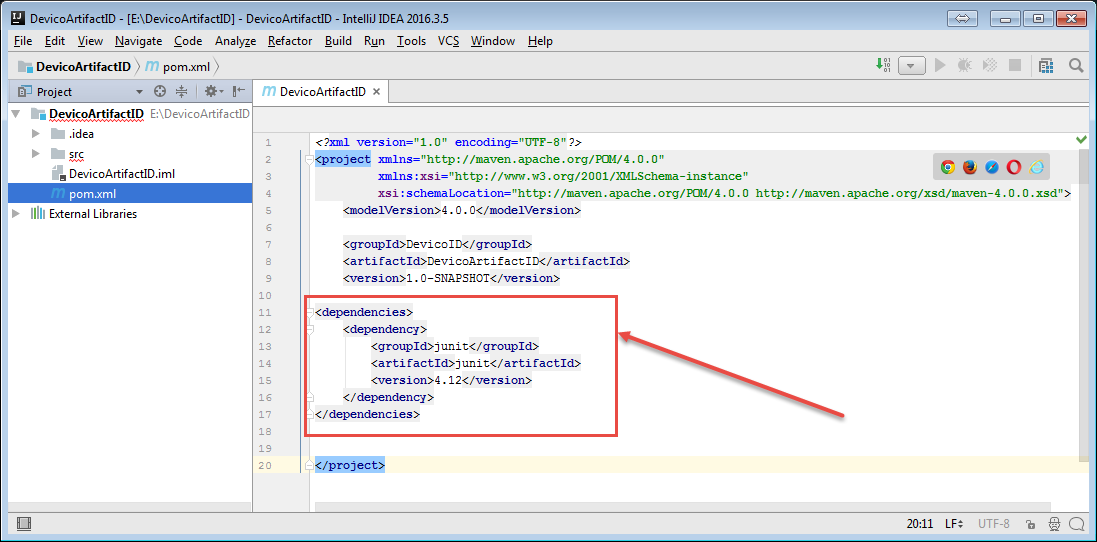Click the green inspection checkmark indicator
Screen dimensions: 1097x542
coord(1082,140)
